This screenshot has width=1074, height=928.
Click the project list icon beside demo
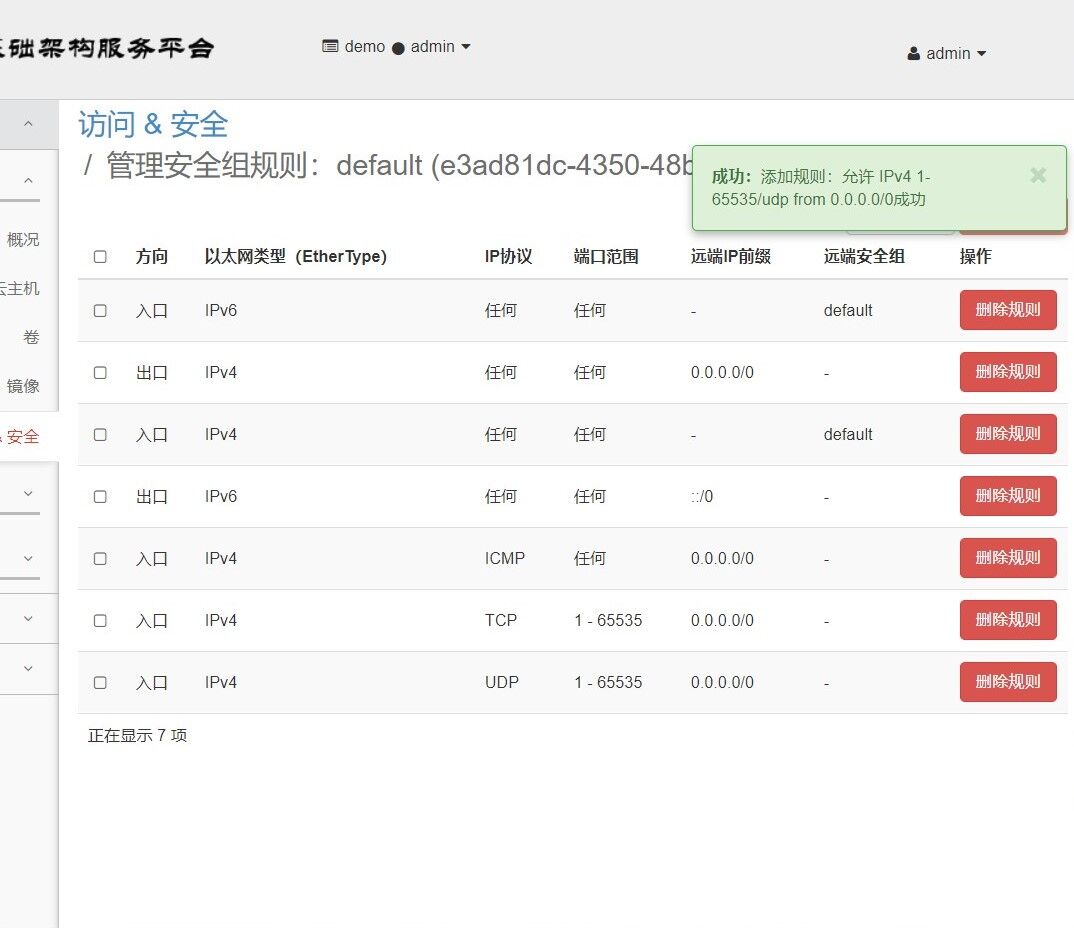tap(330, 47)
